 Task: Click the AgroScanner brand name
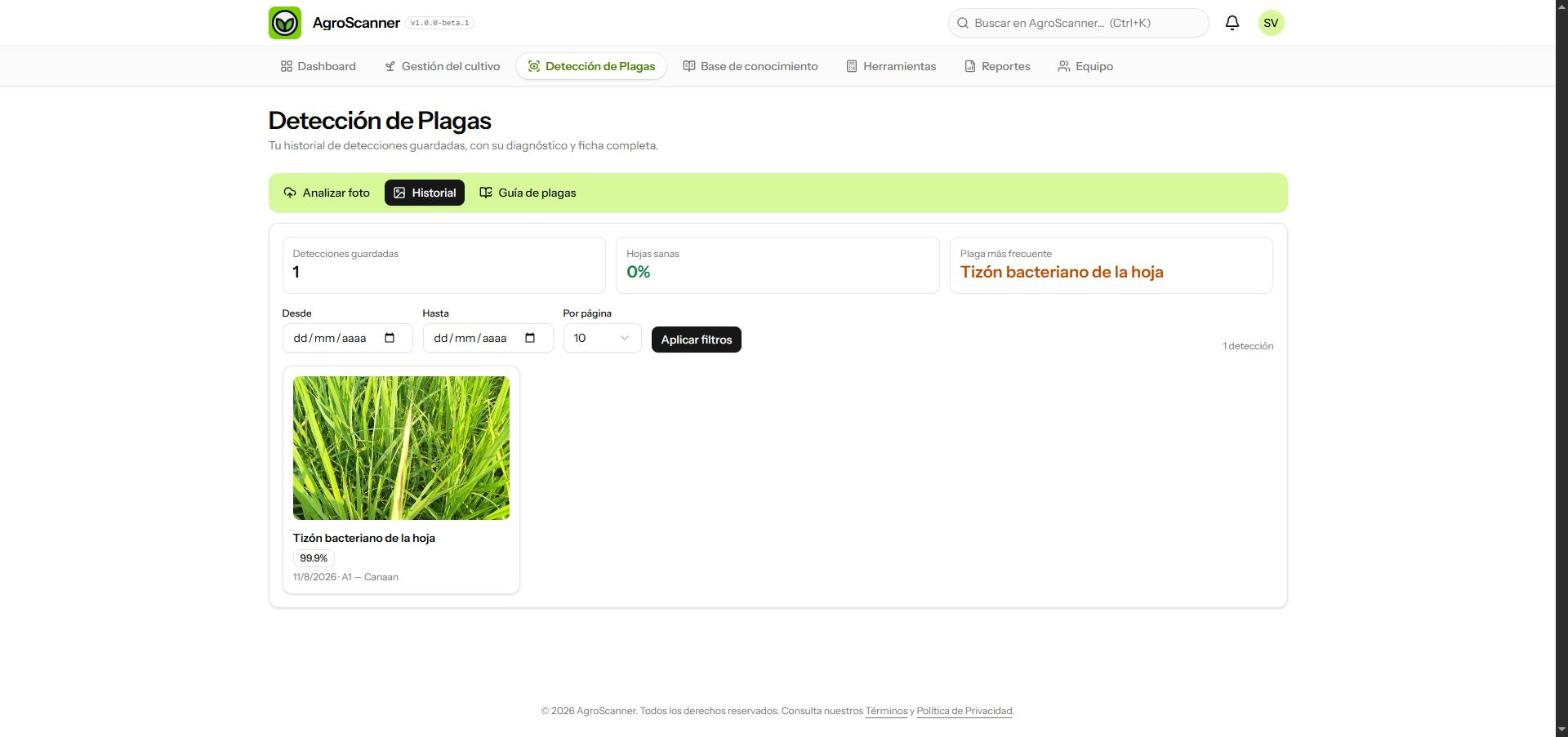click(x=356, y=23)
